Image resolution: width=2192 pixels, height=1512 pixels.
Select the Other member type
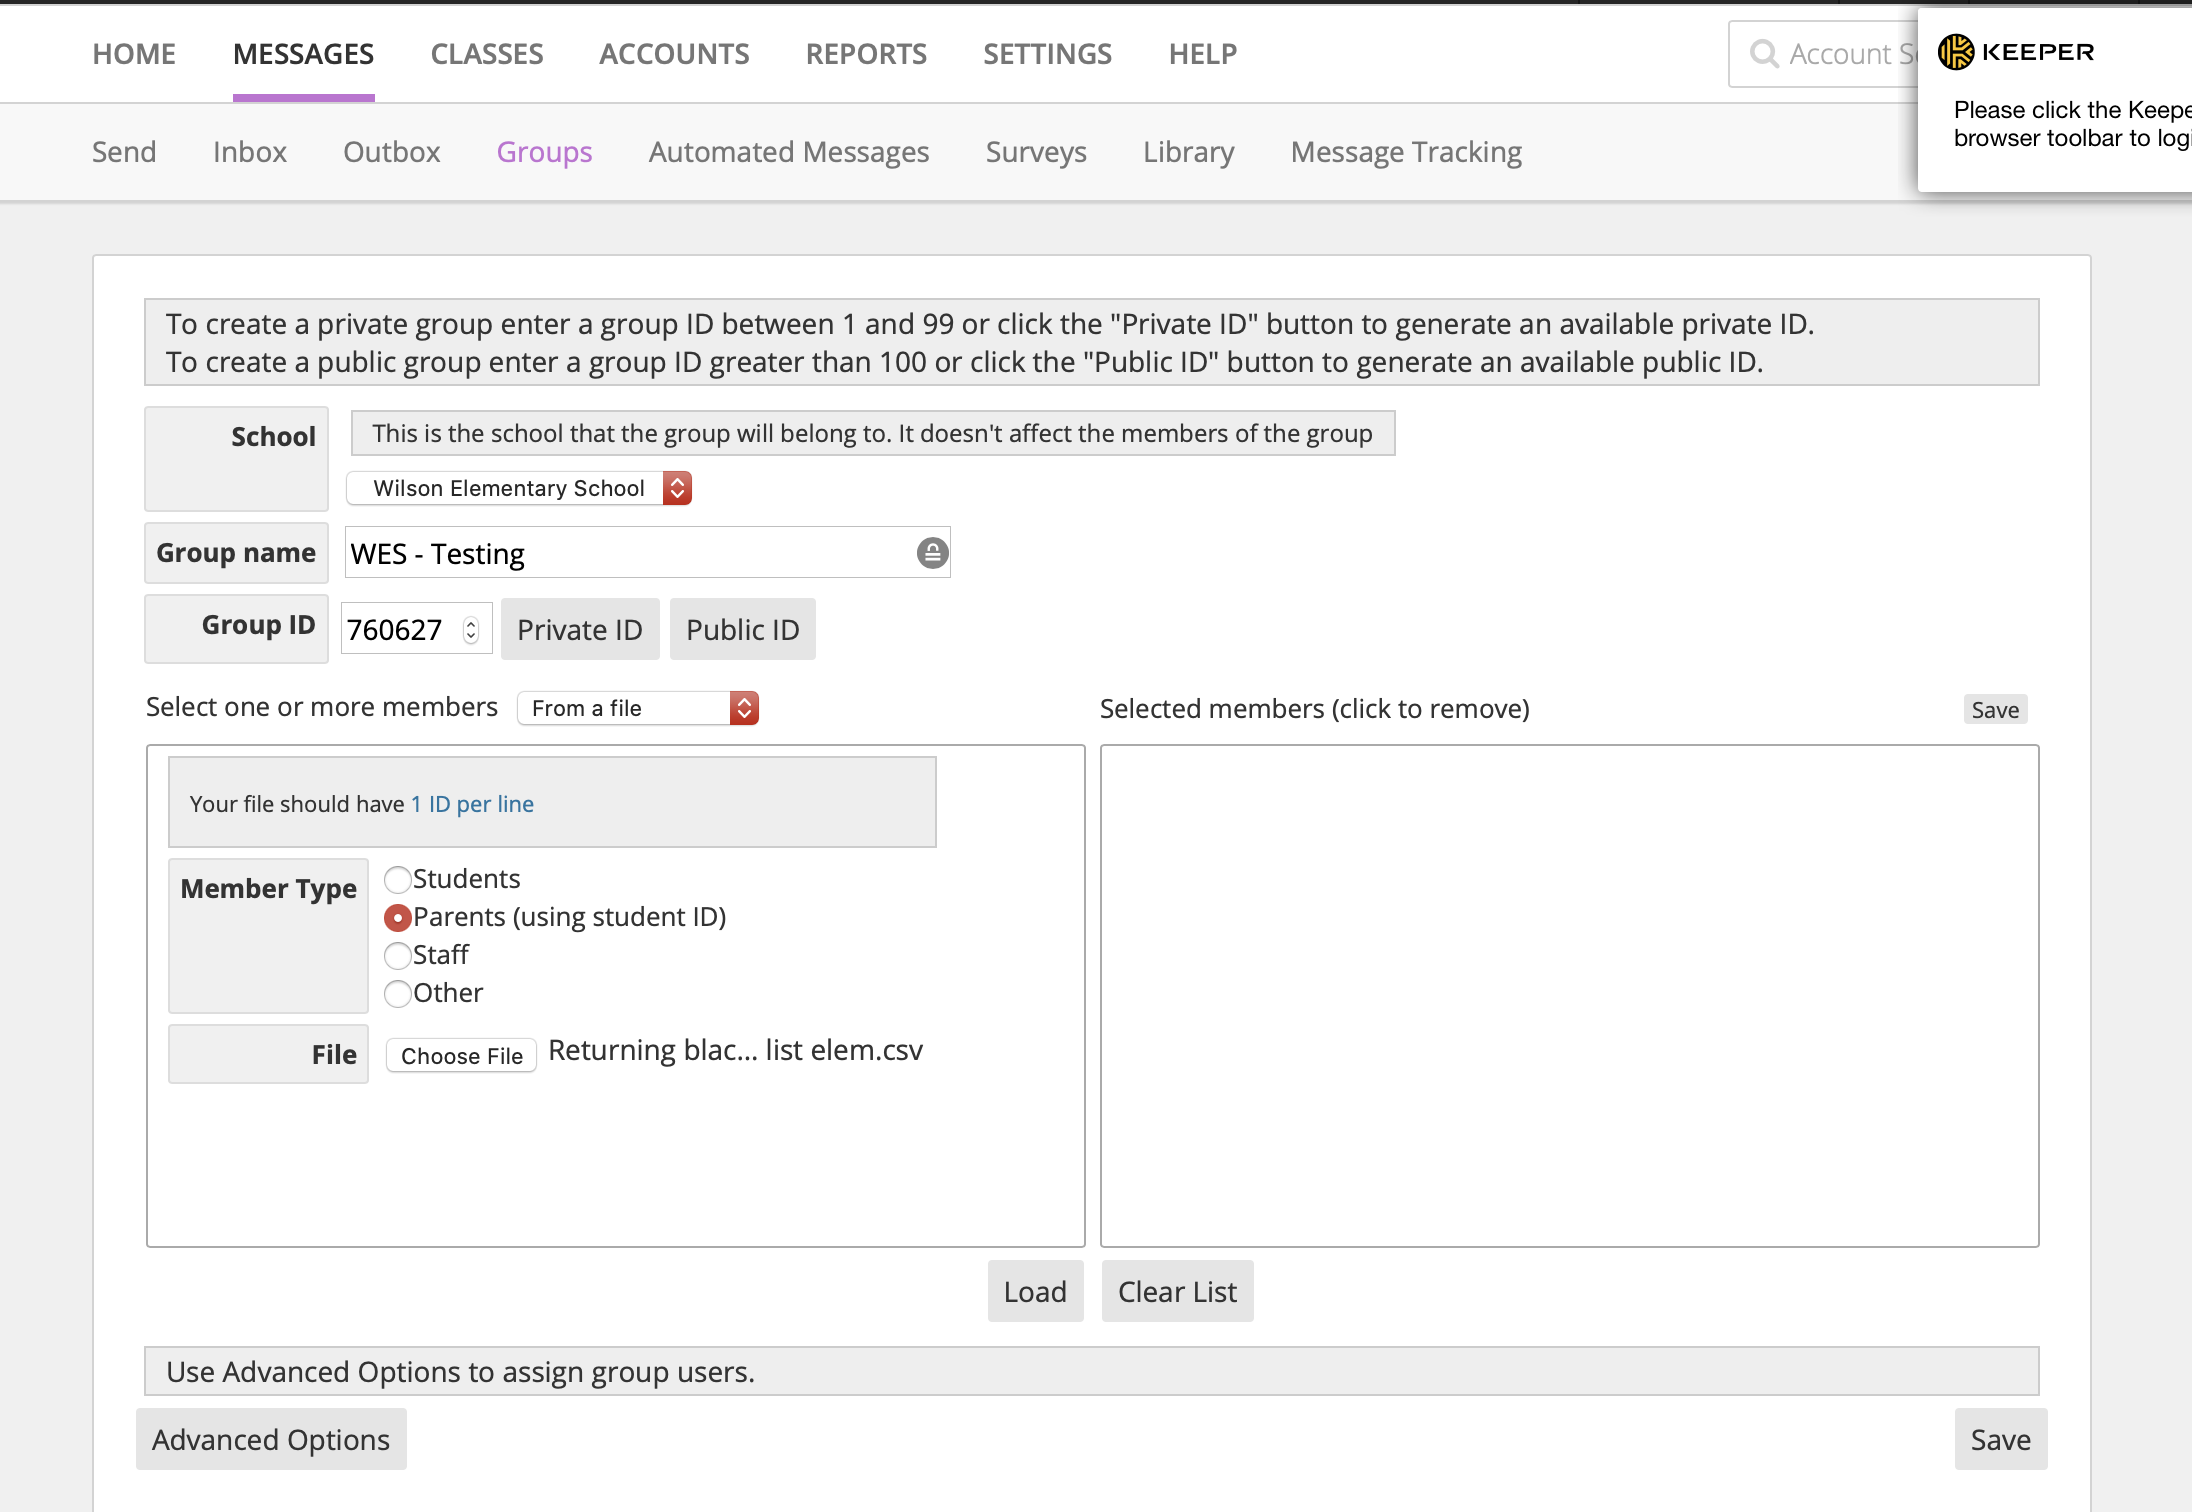point(398,993)
